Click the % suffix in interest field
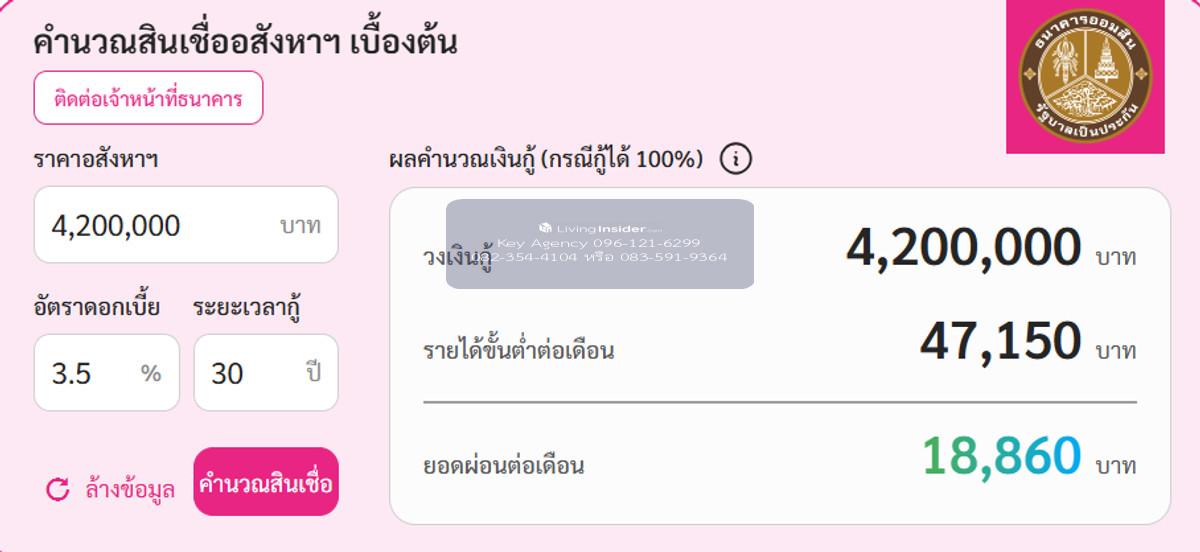The width and height of the screenshot is (1200, 552). click(151, 374)
